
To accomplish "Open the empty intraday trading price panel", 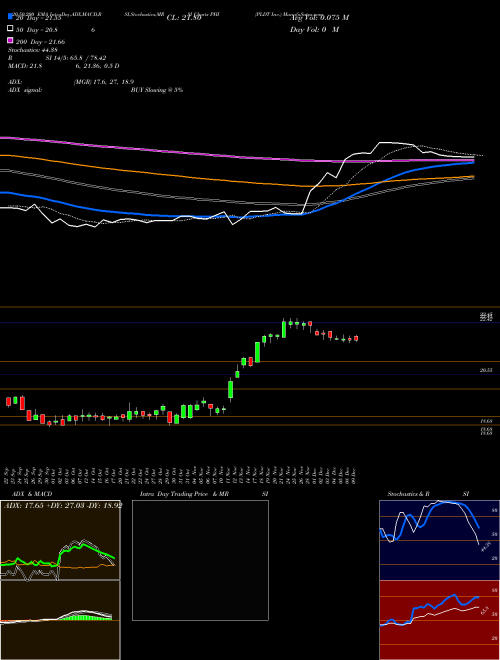I will coord(200,560).
